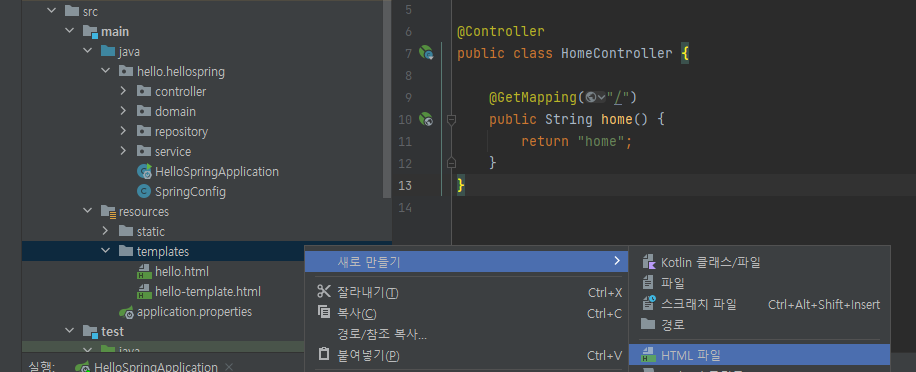Expand the service package
The height and width of the screenshot is (372, 916).
(123, 151)
